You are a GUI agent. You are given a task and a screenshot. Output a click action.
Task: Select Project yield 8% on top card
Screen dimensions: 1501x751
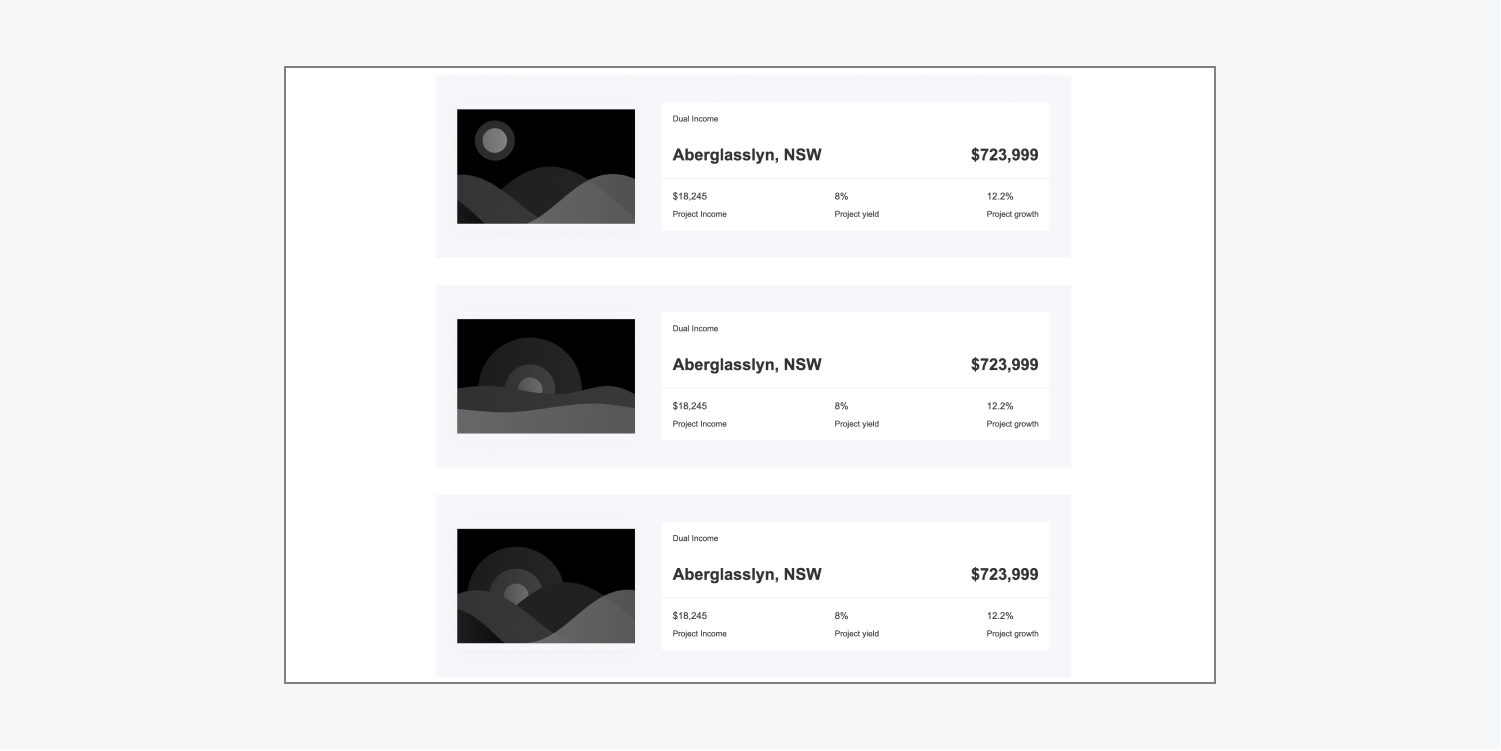pyautogui.click(x=841, y=196)
